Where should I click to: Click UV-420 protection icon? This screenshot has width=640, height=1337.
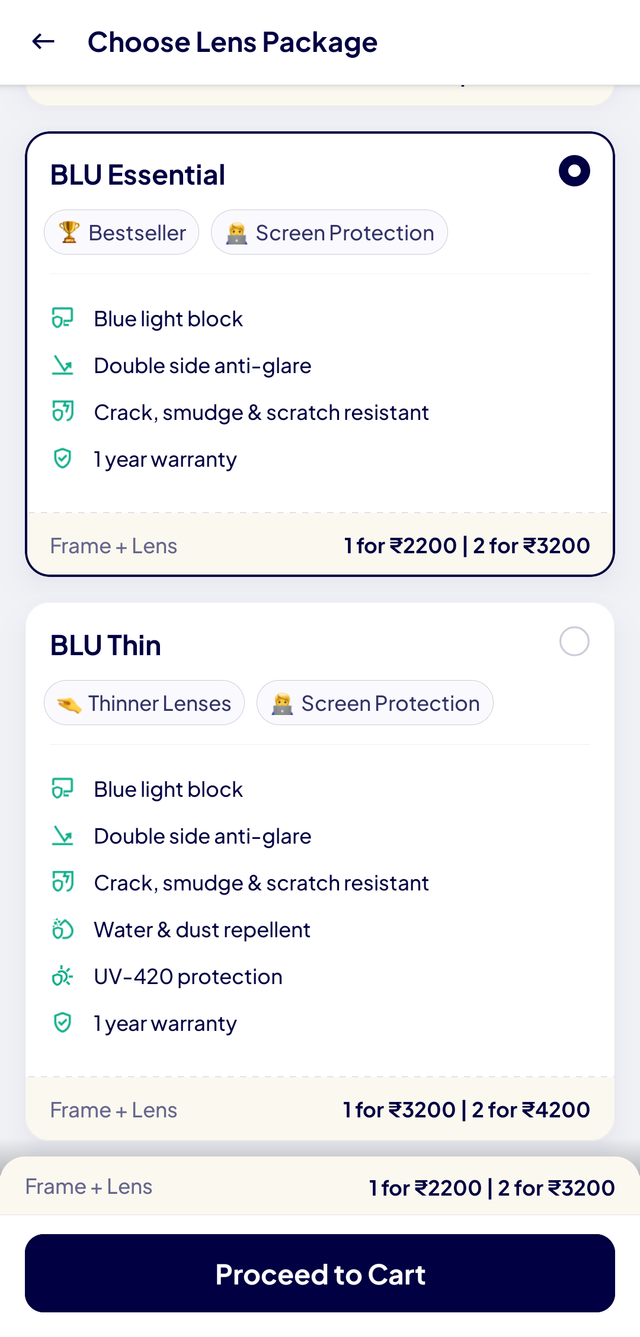click(62, 977)
